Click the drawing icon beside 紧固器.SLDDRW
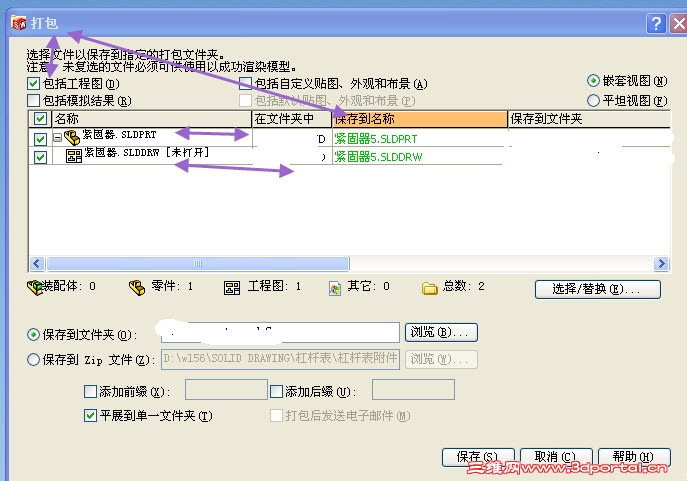This screenshot has height=481, width=687. pos(74,156)
